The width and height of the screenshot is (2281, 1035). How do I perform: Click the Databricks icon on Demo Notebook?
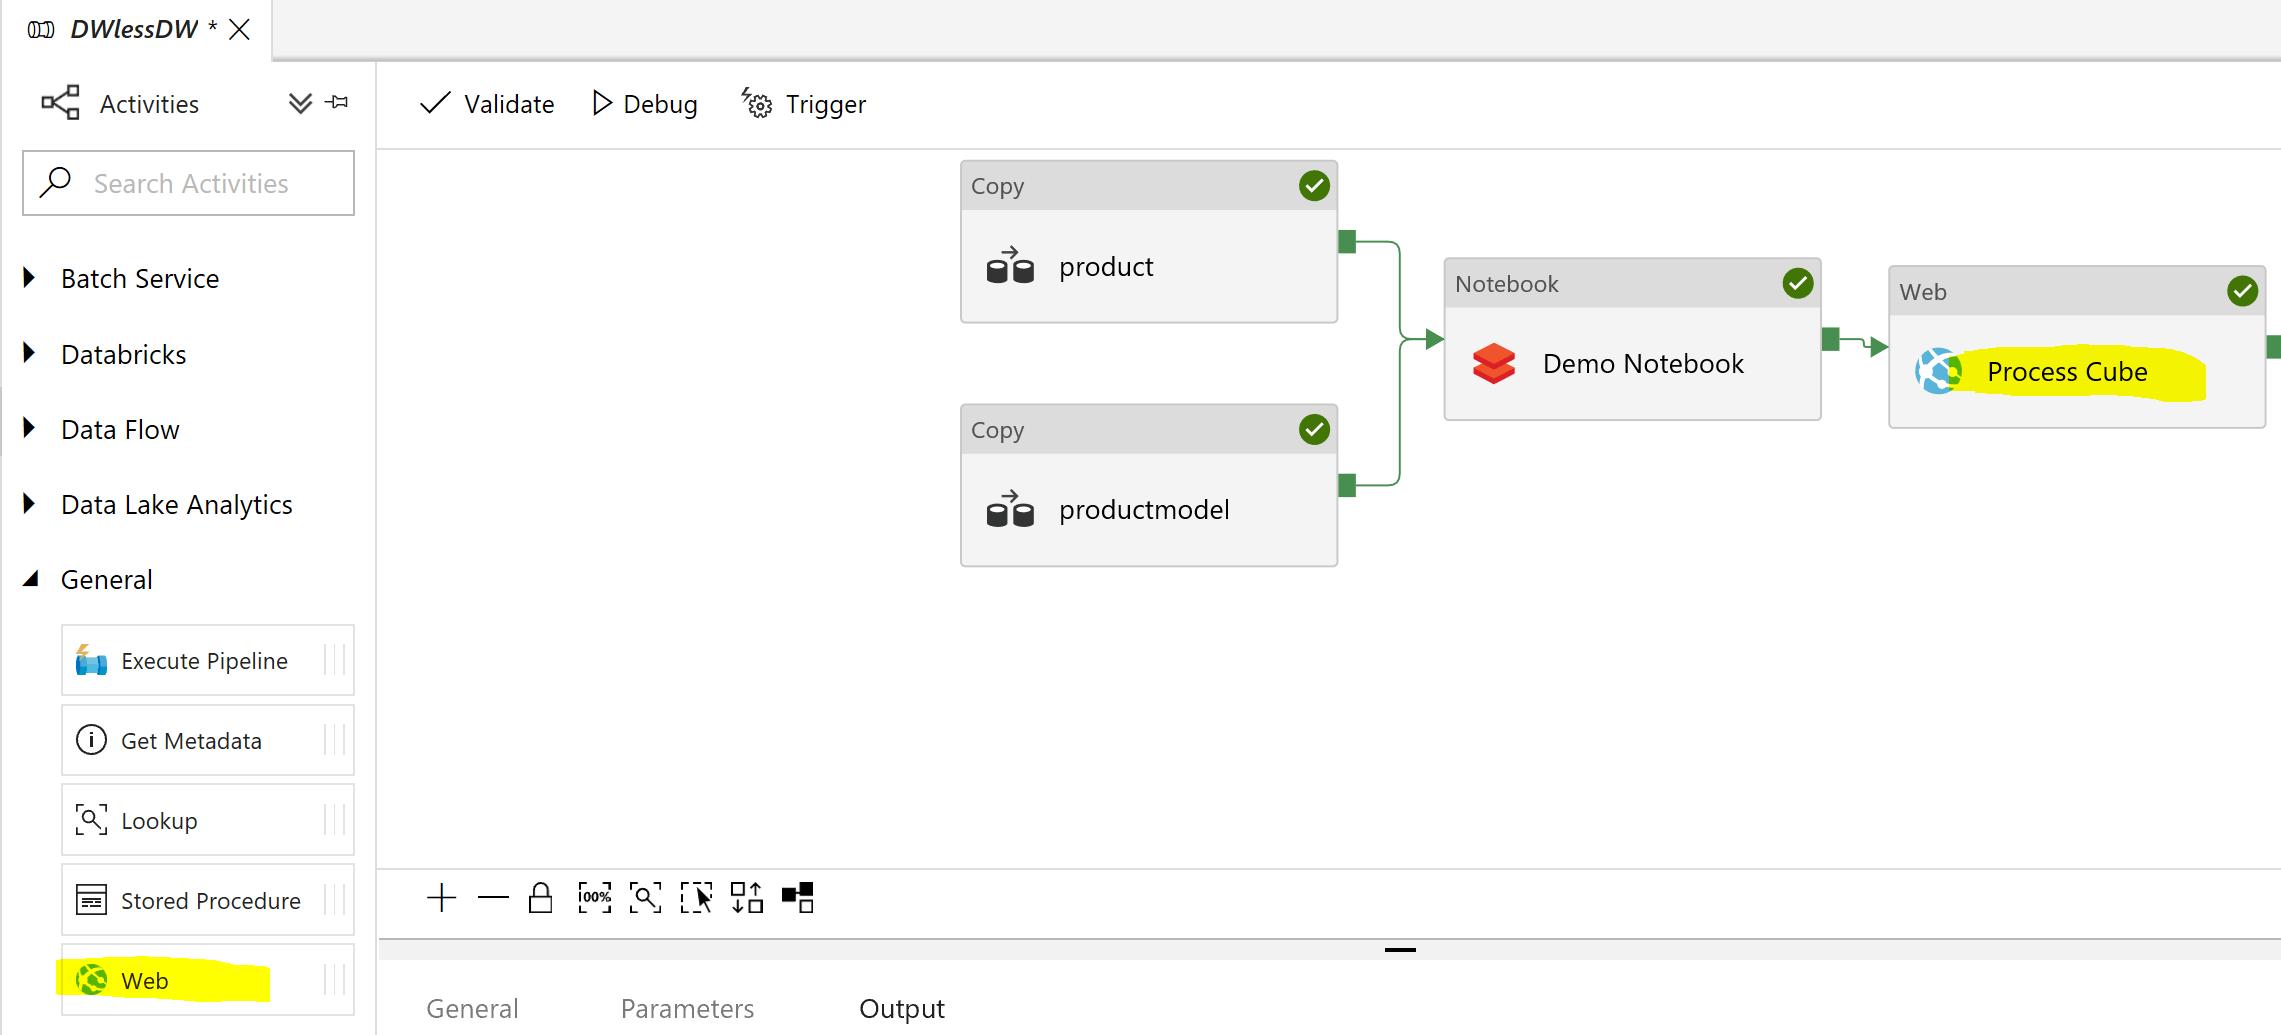[x=1494, y=364]
